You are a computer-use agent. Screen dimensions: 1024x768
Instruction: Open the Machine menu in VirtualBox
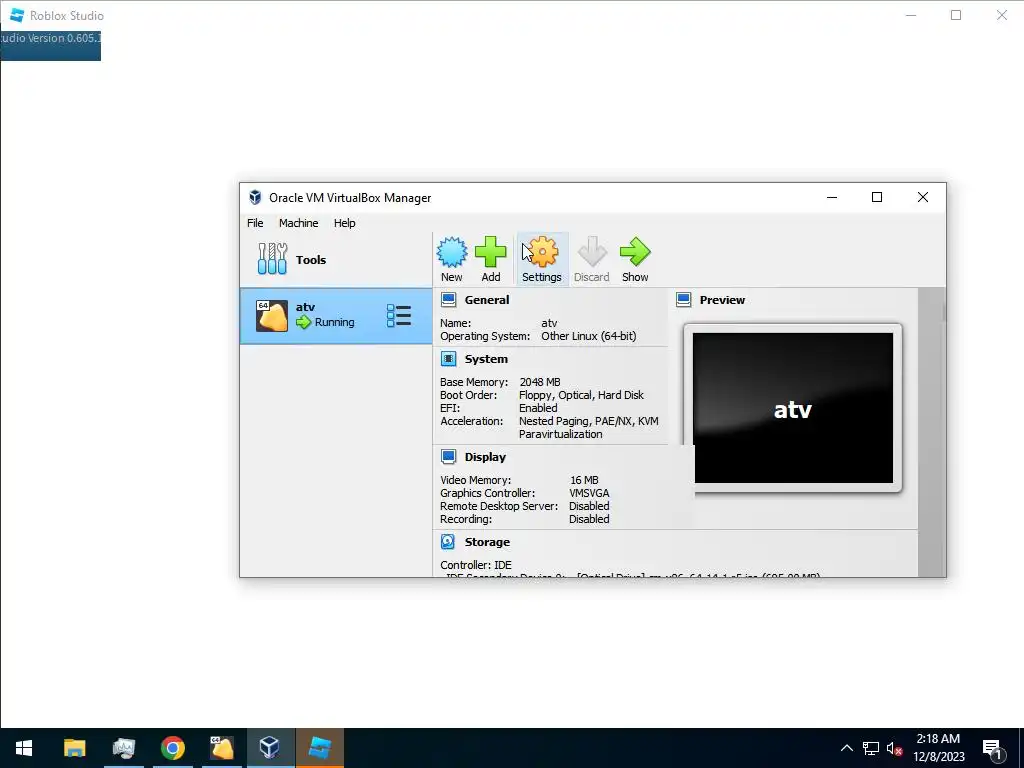298,223
